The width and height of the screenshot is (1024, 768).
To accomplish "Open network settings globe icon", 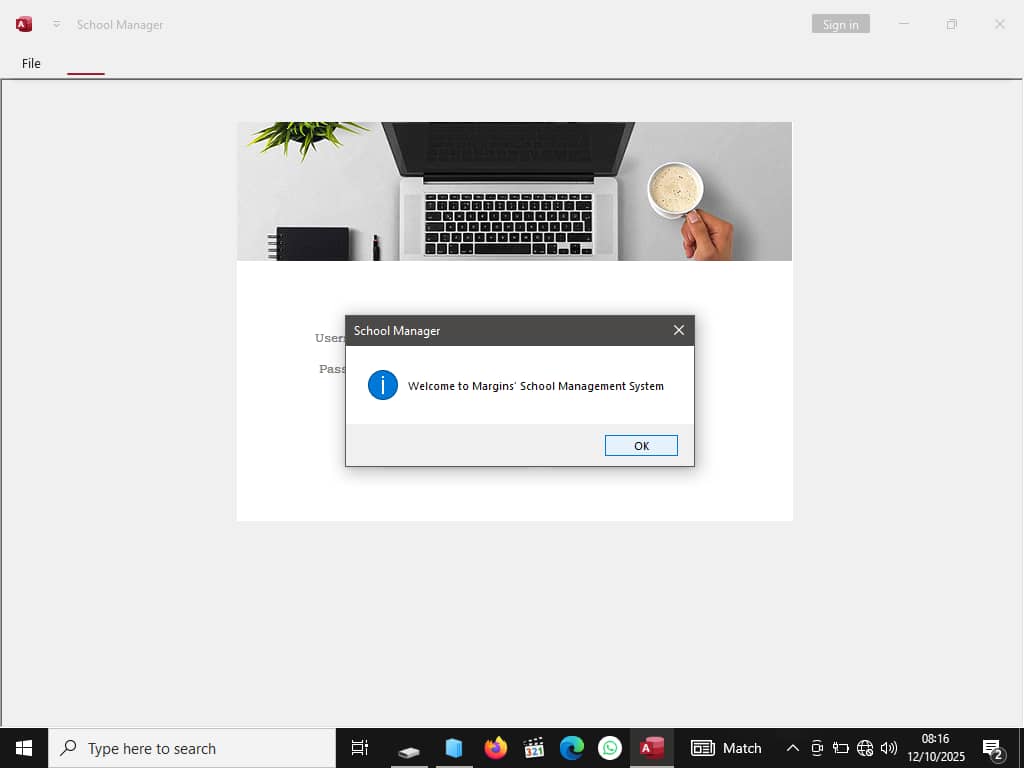I will pos(865,748).
